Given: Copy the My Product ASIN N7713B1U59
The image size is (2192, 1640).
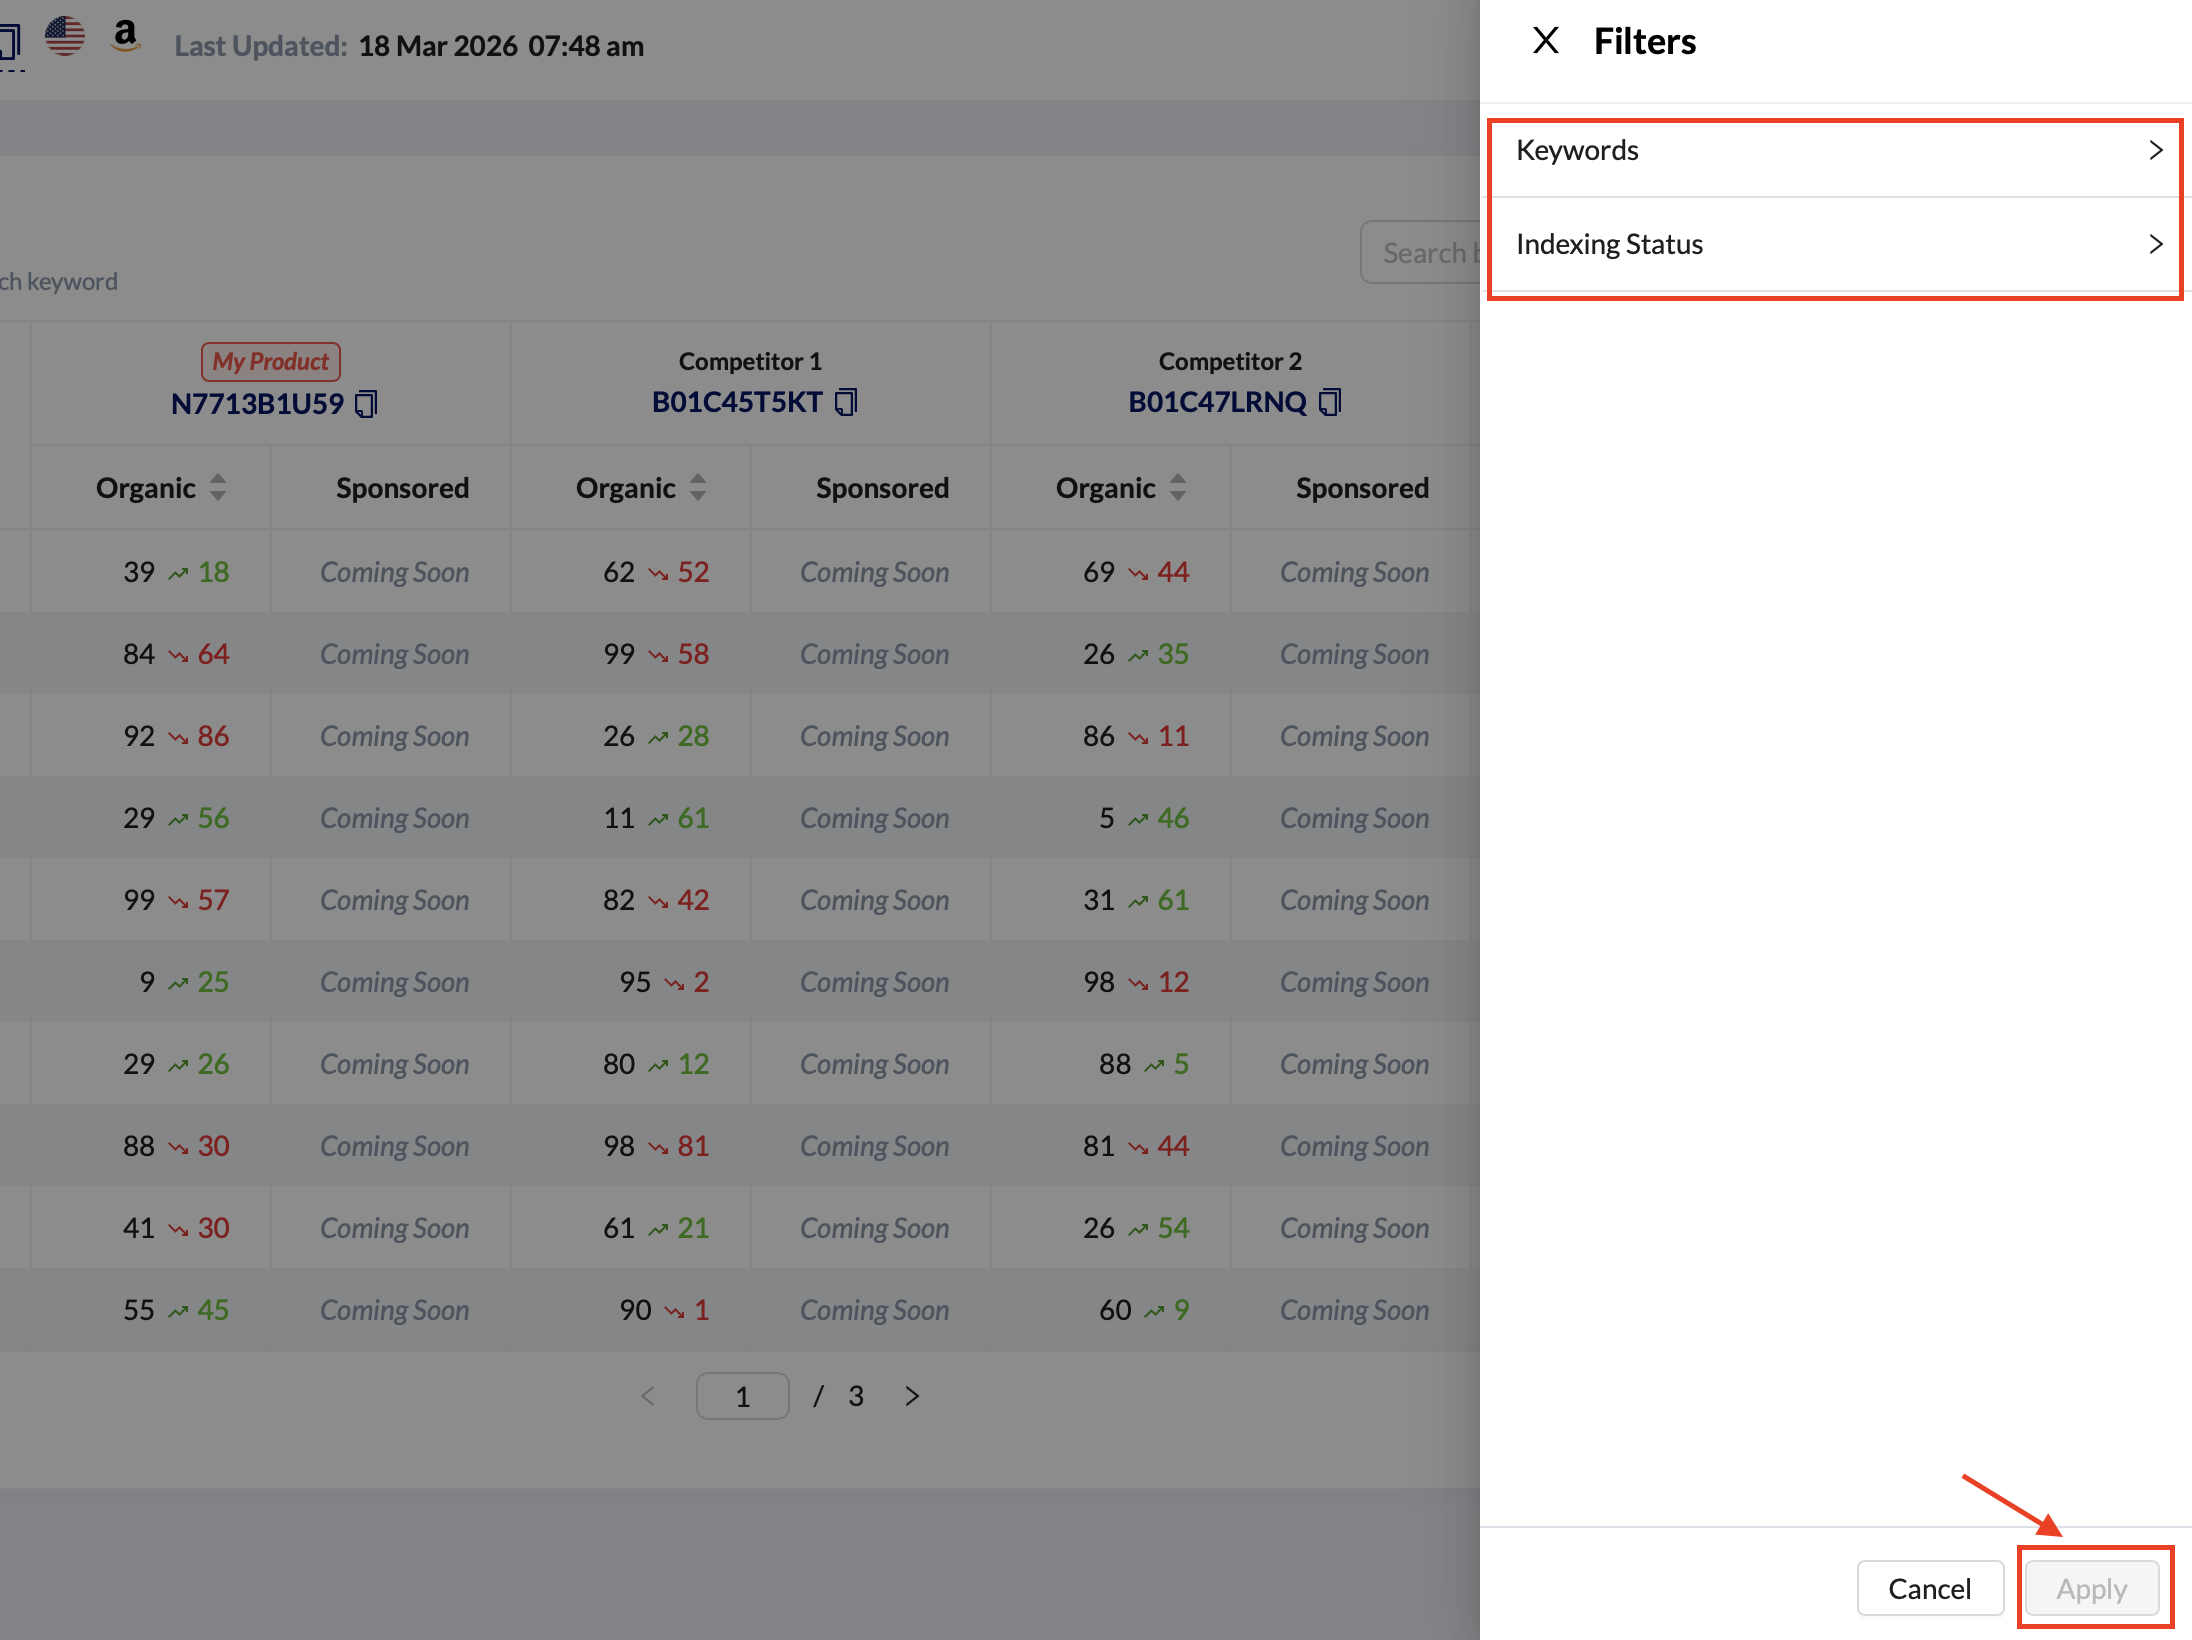Looking at the screenshot, I should point(366,404).
